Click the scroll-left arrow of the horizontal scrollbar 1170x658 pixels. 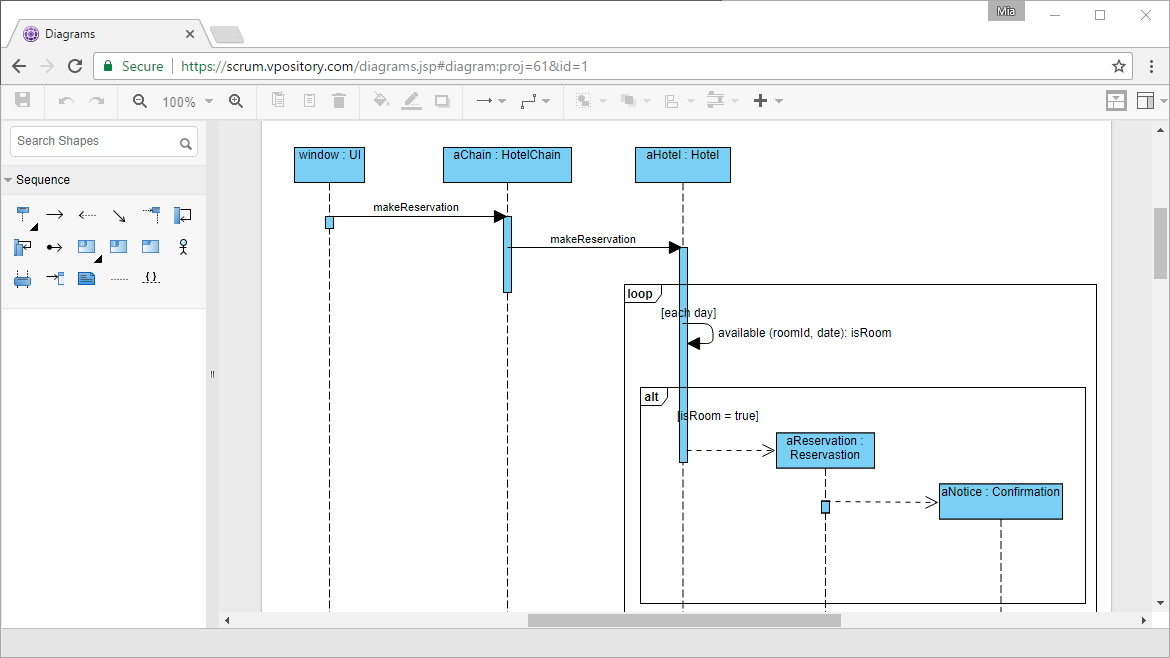click(227, 621)
